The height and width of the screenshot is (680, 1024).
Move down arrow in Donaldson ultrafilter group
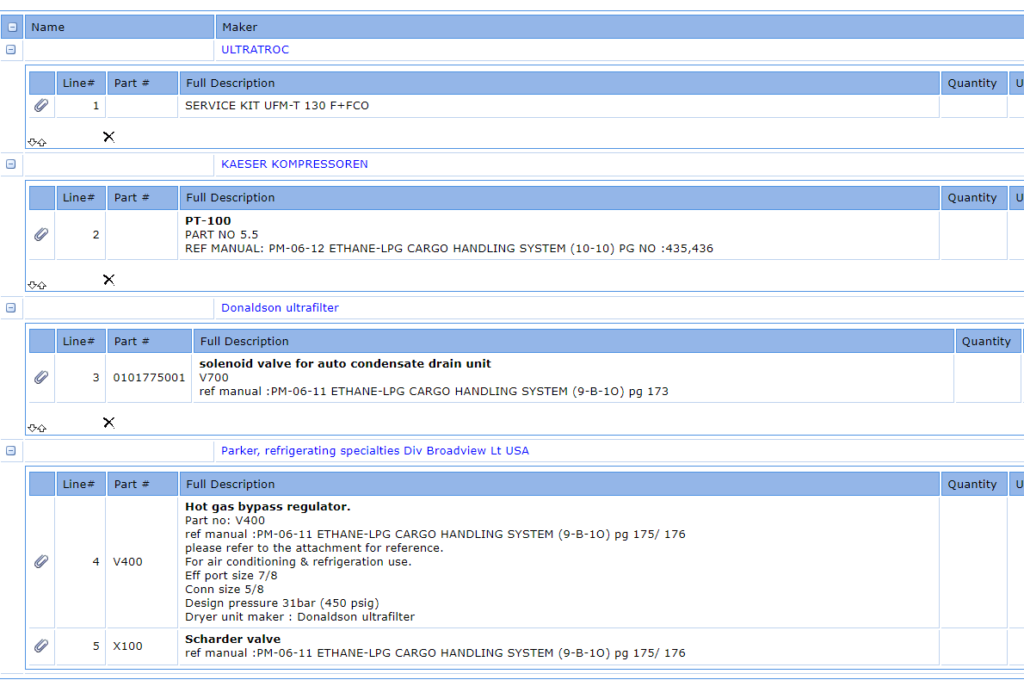(32, 429)
